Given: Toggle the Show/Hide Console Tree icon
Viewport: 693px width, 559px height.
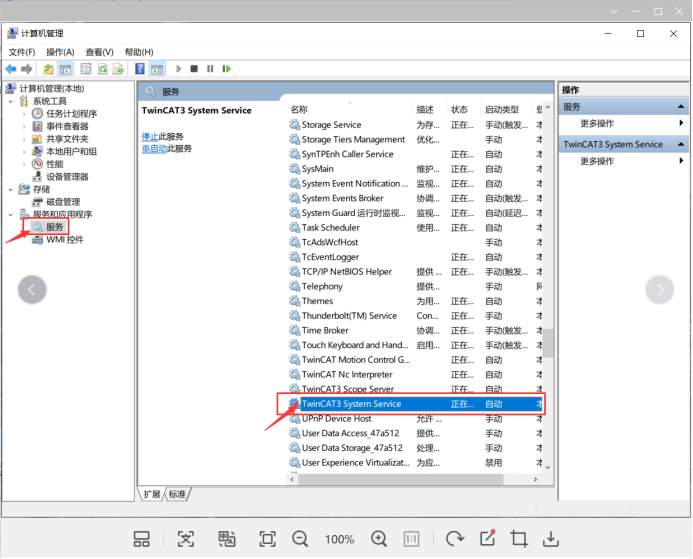Looking at the screenshot, I should 65,69.
